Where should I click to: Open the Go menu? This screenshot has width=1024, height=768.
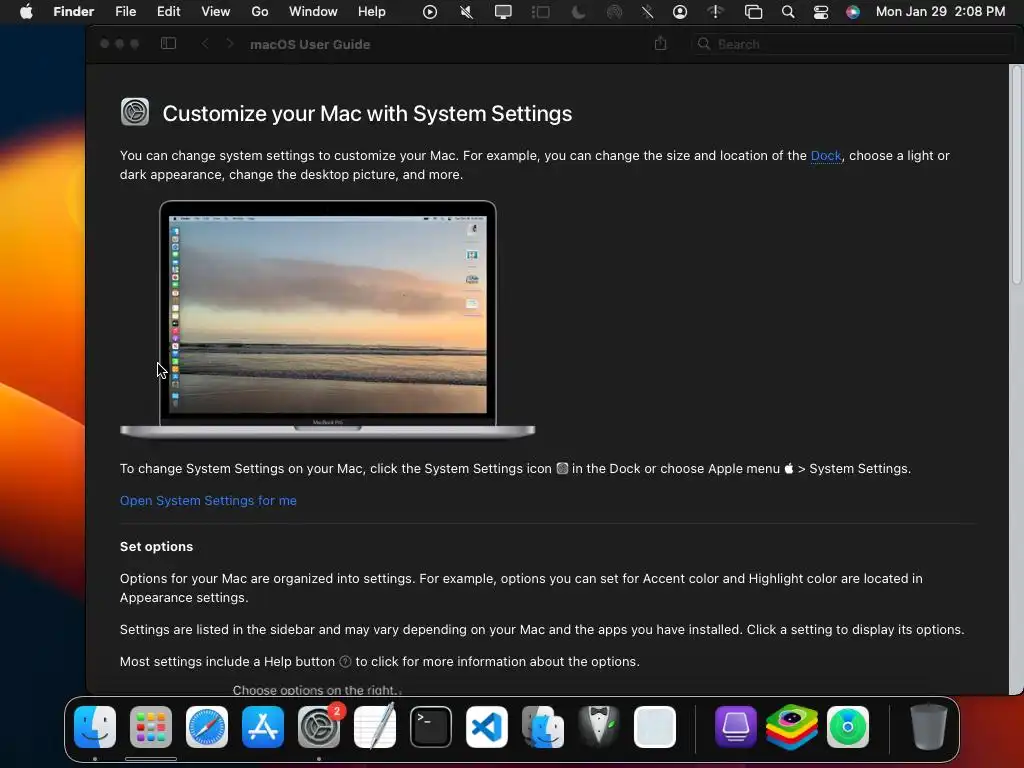tap(260, 11)
